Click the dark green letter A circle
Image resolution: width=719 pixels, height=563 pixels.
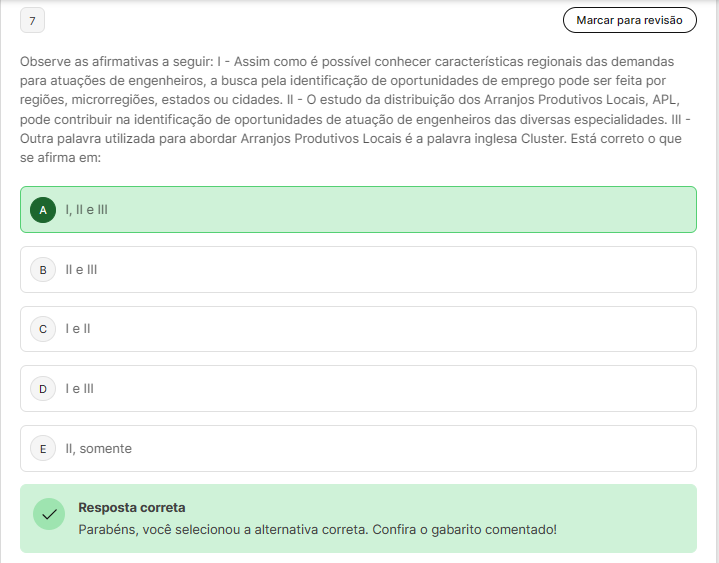(43, 210)
